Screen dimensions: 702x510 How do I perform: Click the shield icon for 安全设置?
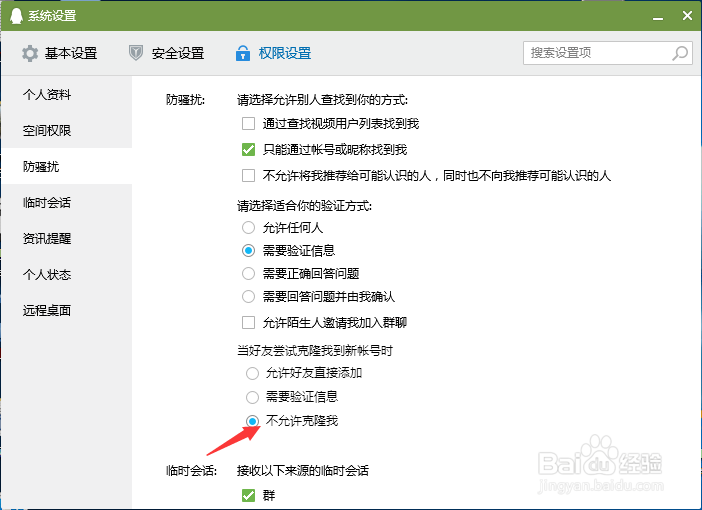[136, 53]
